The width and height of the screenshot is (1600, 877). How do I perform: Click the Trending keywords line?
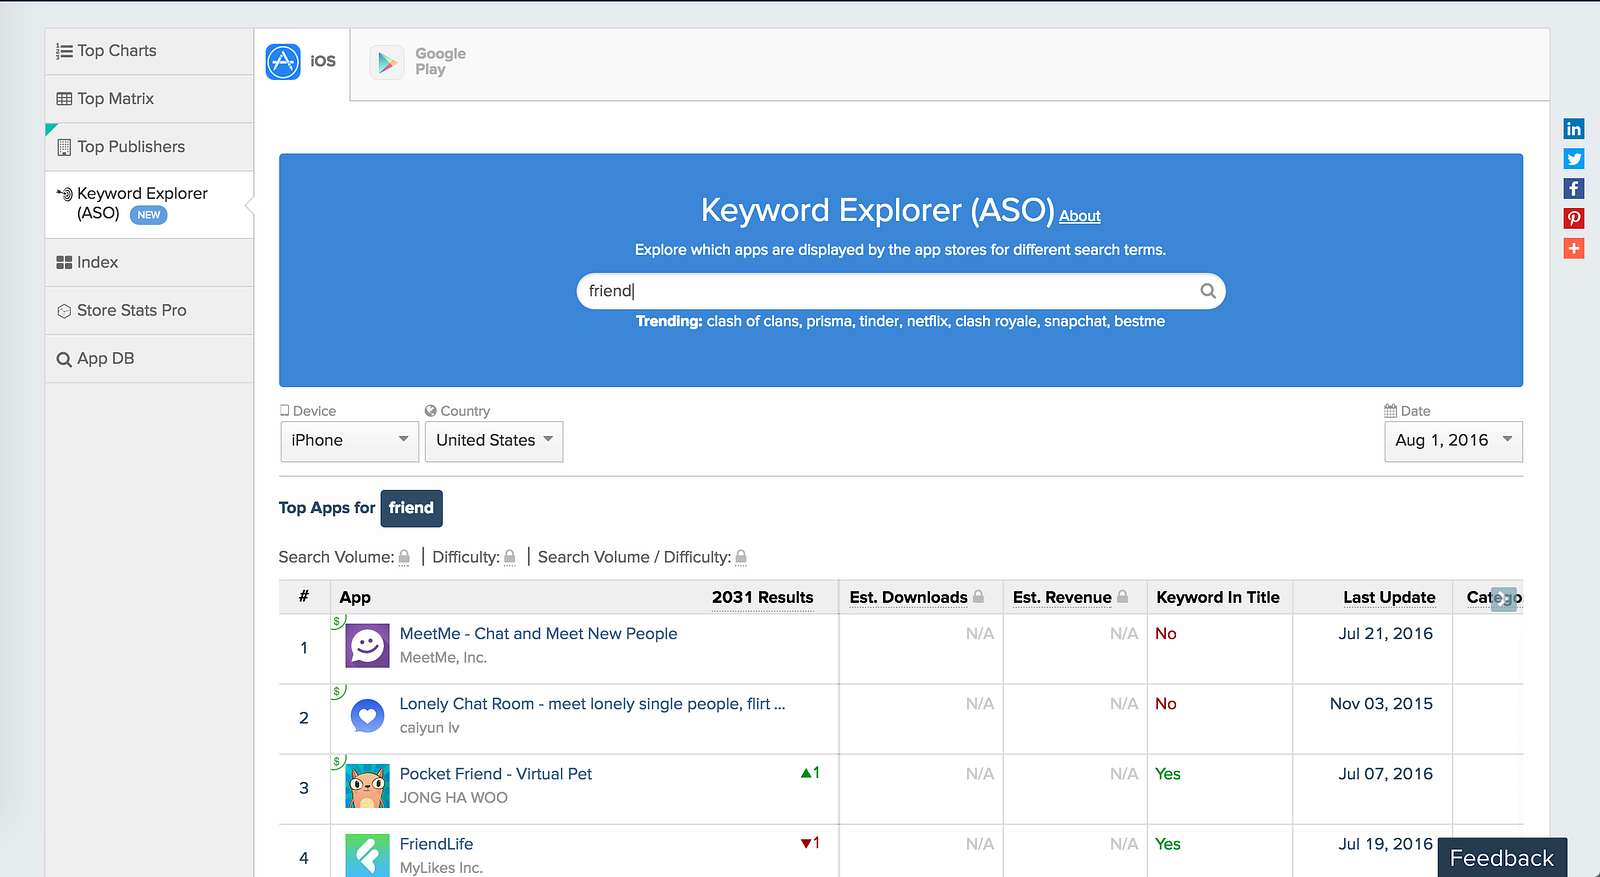(x=900, y=322)
